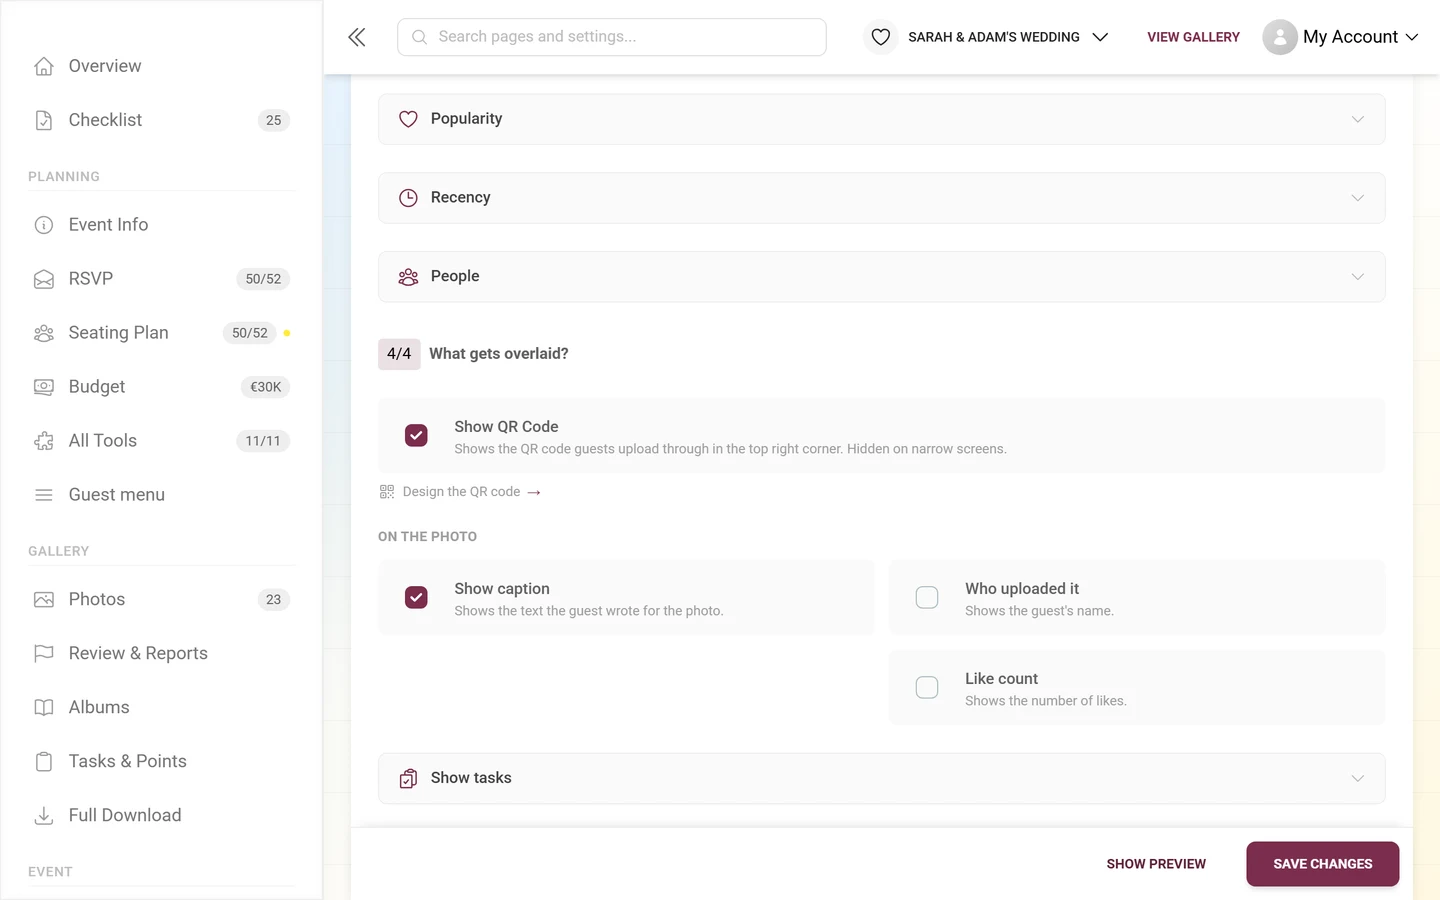The image size is (1440, 900).
Task: Click the Full Download arrow icon
Action: [x=44, y=816]
